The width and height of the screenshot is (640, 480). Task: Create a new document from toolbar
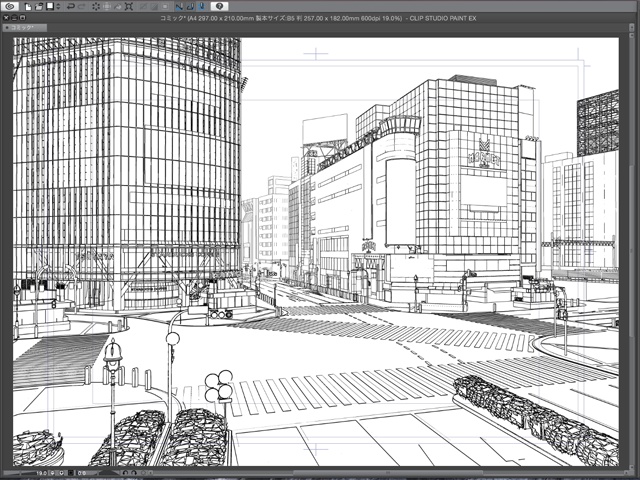point(28,7)
